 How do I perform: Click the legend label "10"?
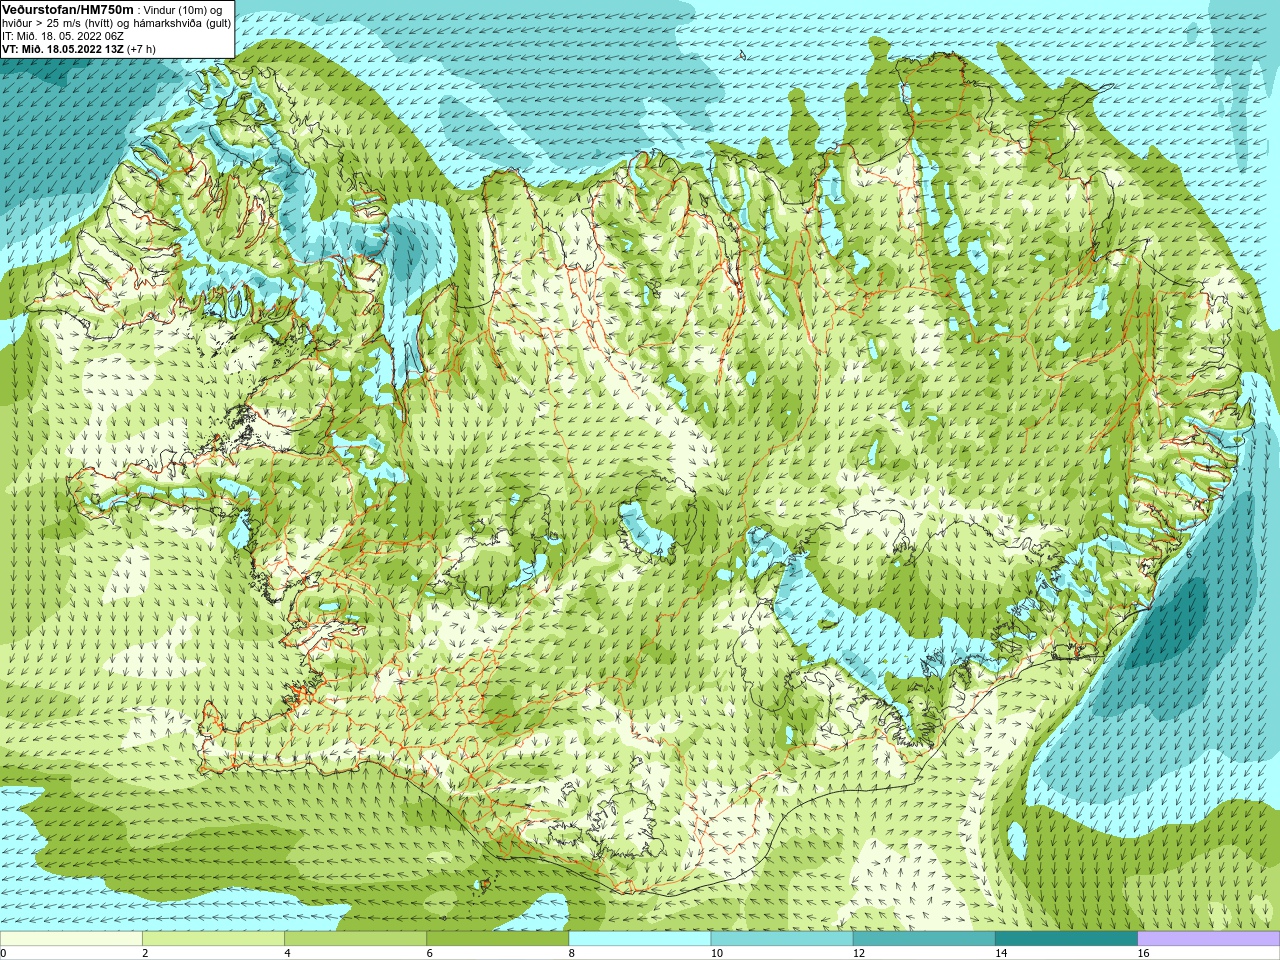(717, 953)
